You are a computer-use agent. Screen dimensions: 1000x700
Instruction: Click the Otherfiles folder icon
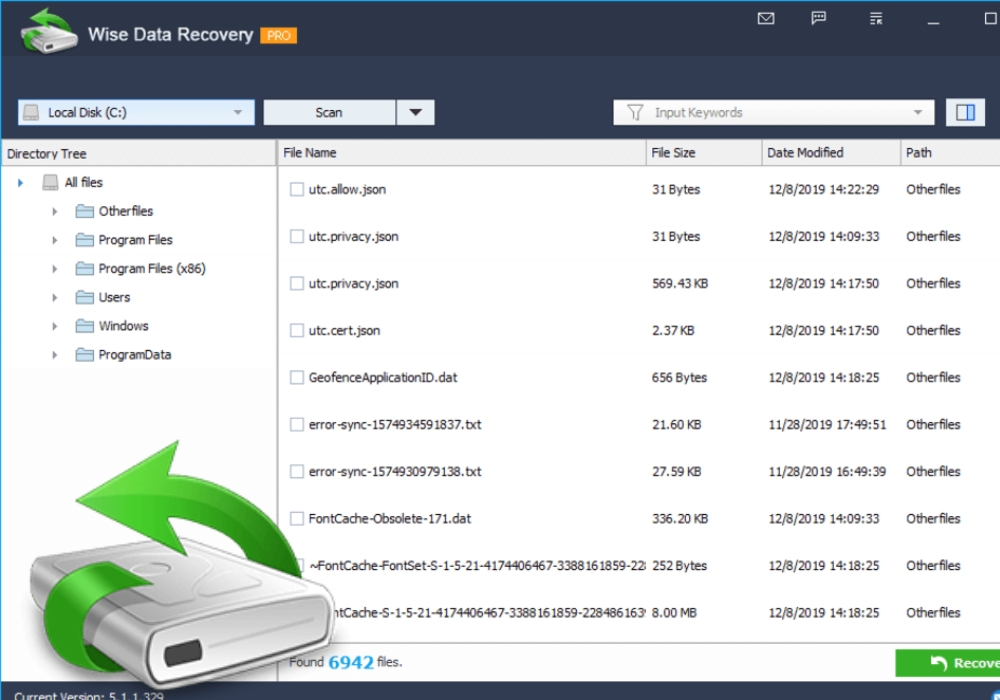pyautogui.click(x=84, y=211)
